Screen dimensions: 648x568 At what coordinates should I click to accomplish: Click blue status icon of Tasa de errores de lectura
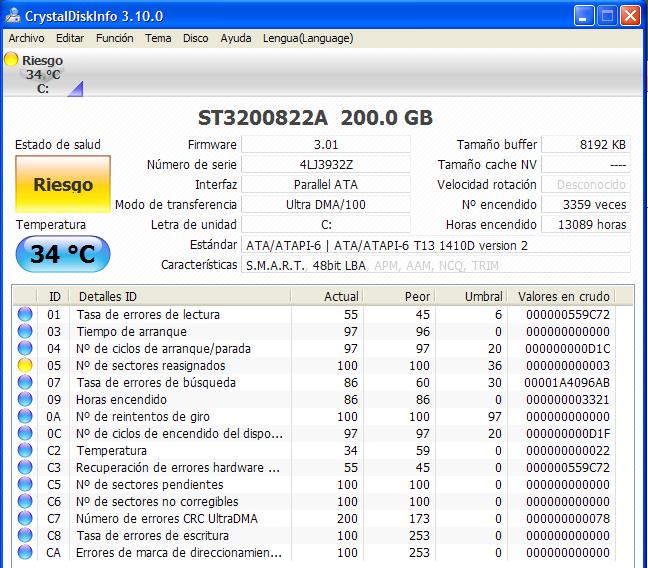(x=25, y=315)
